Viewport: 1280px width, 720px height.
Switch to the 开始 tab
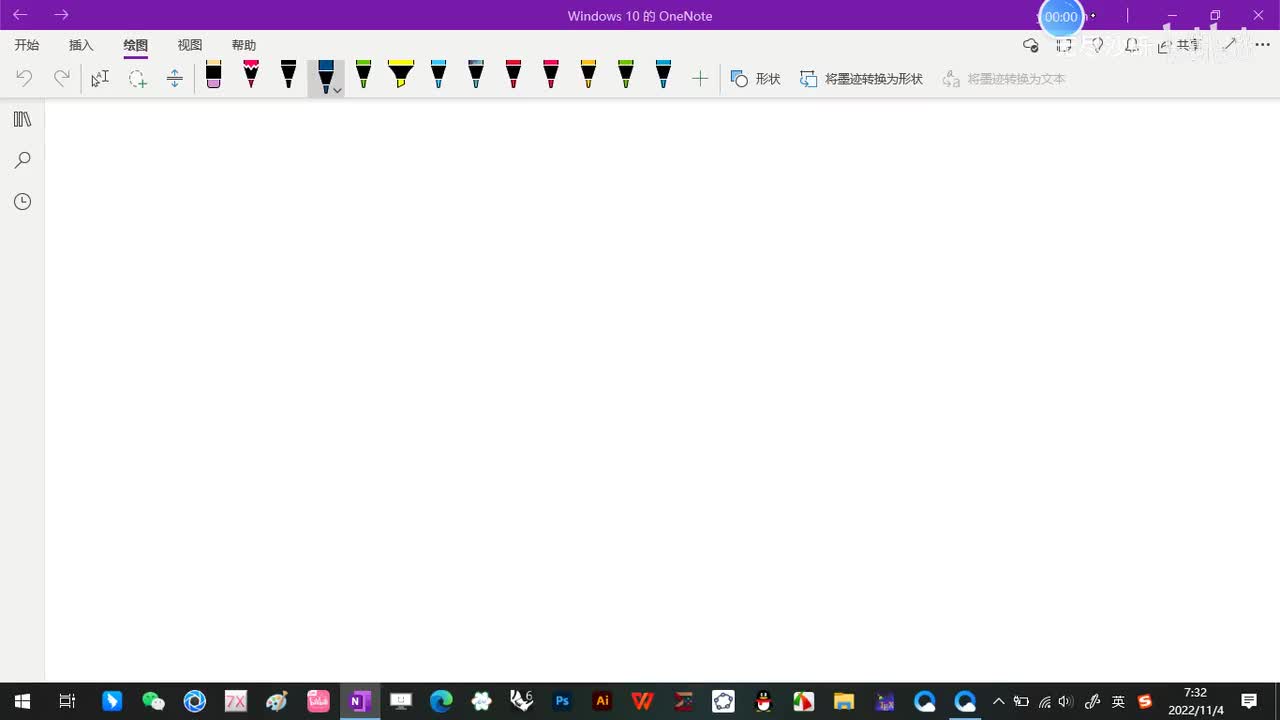(27, 45)
